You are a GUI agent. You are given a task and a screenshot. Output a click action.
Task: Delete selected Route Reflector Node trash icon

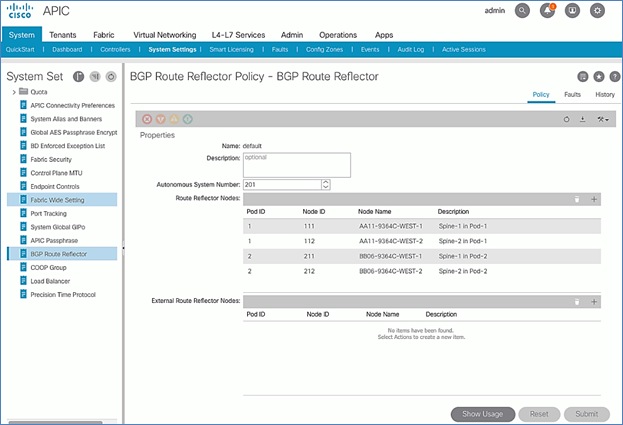(577, 199)
